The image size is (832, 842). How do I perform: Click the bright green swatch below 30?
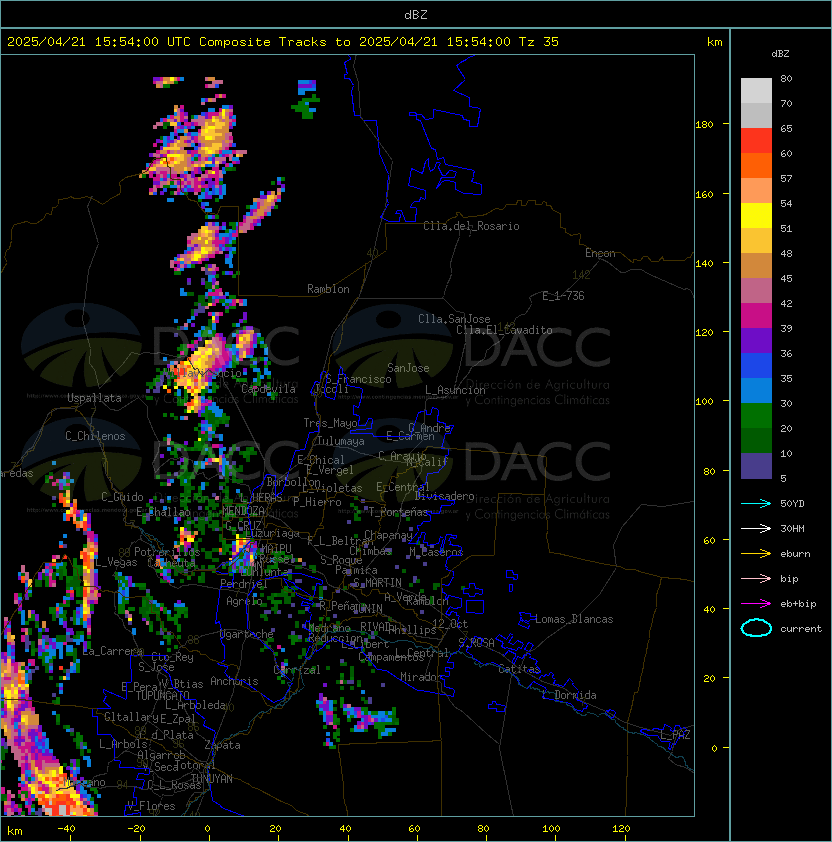coord(756,416)
